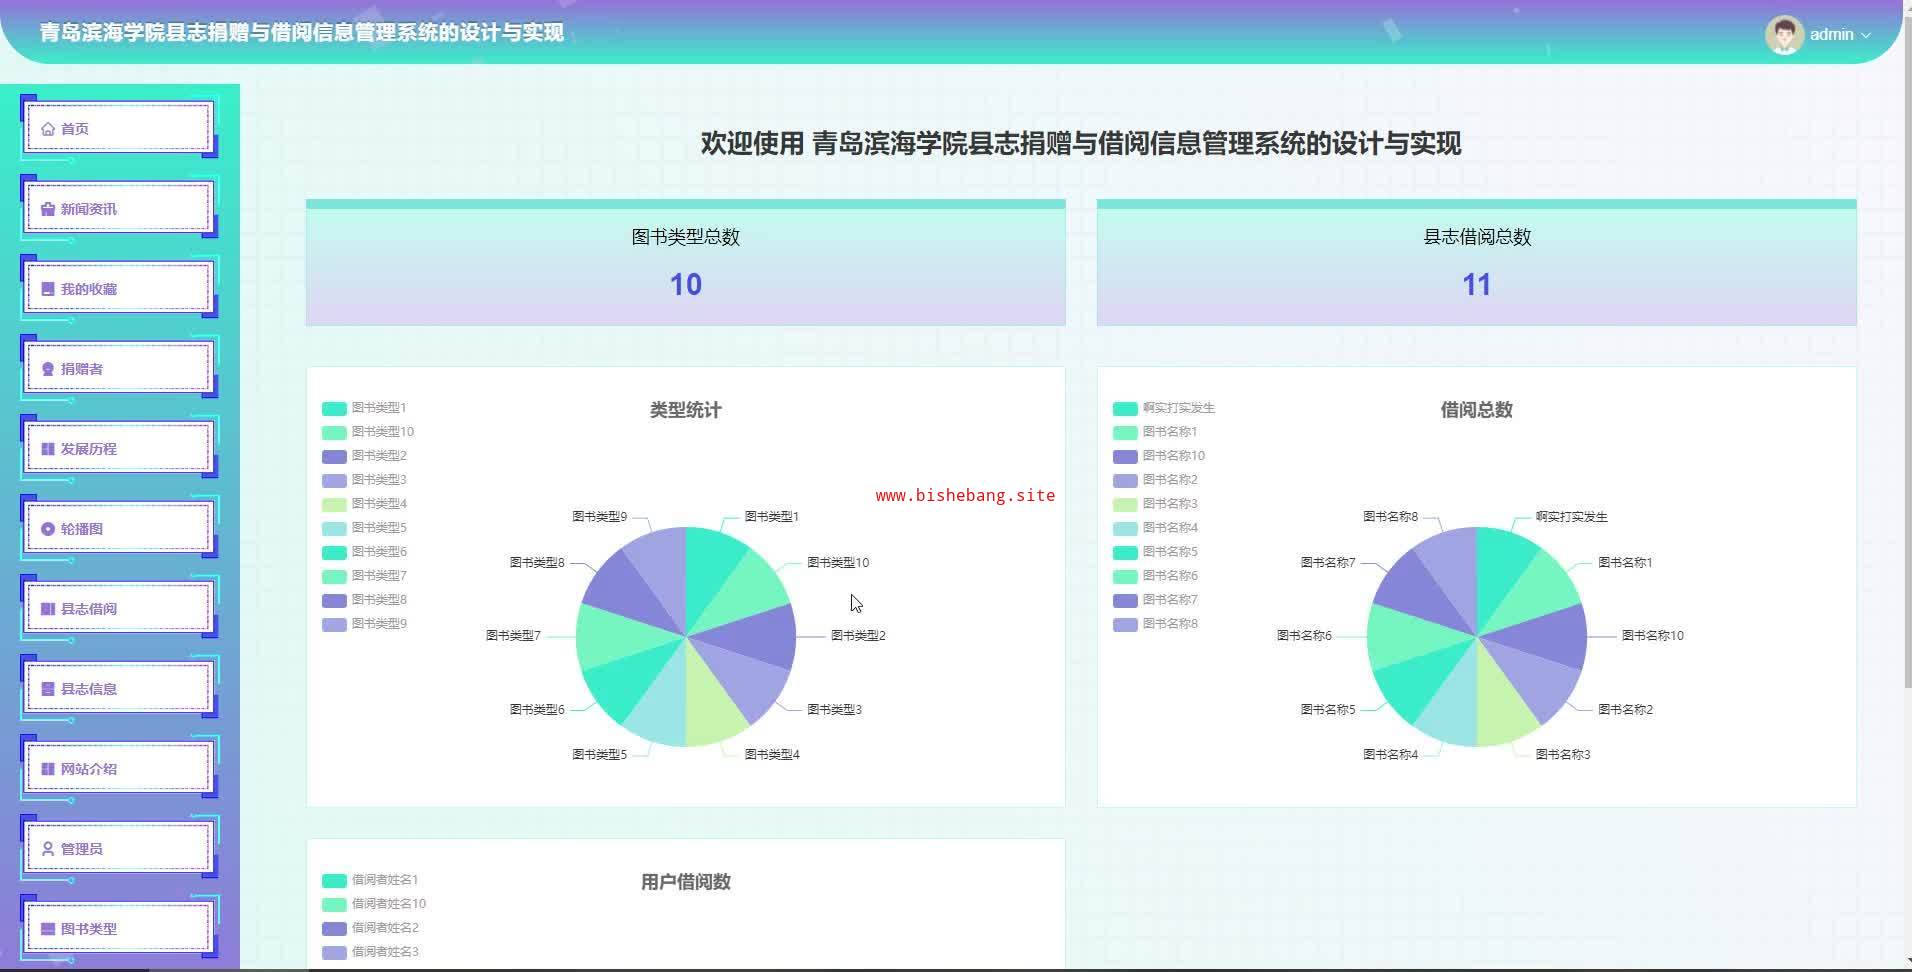Image resolution: width=1912 pixels, height=972 pixels.
Task: Toggle the 图书名称4 legend entry
Action: click(1155, 528)
